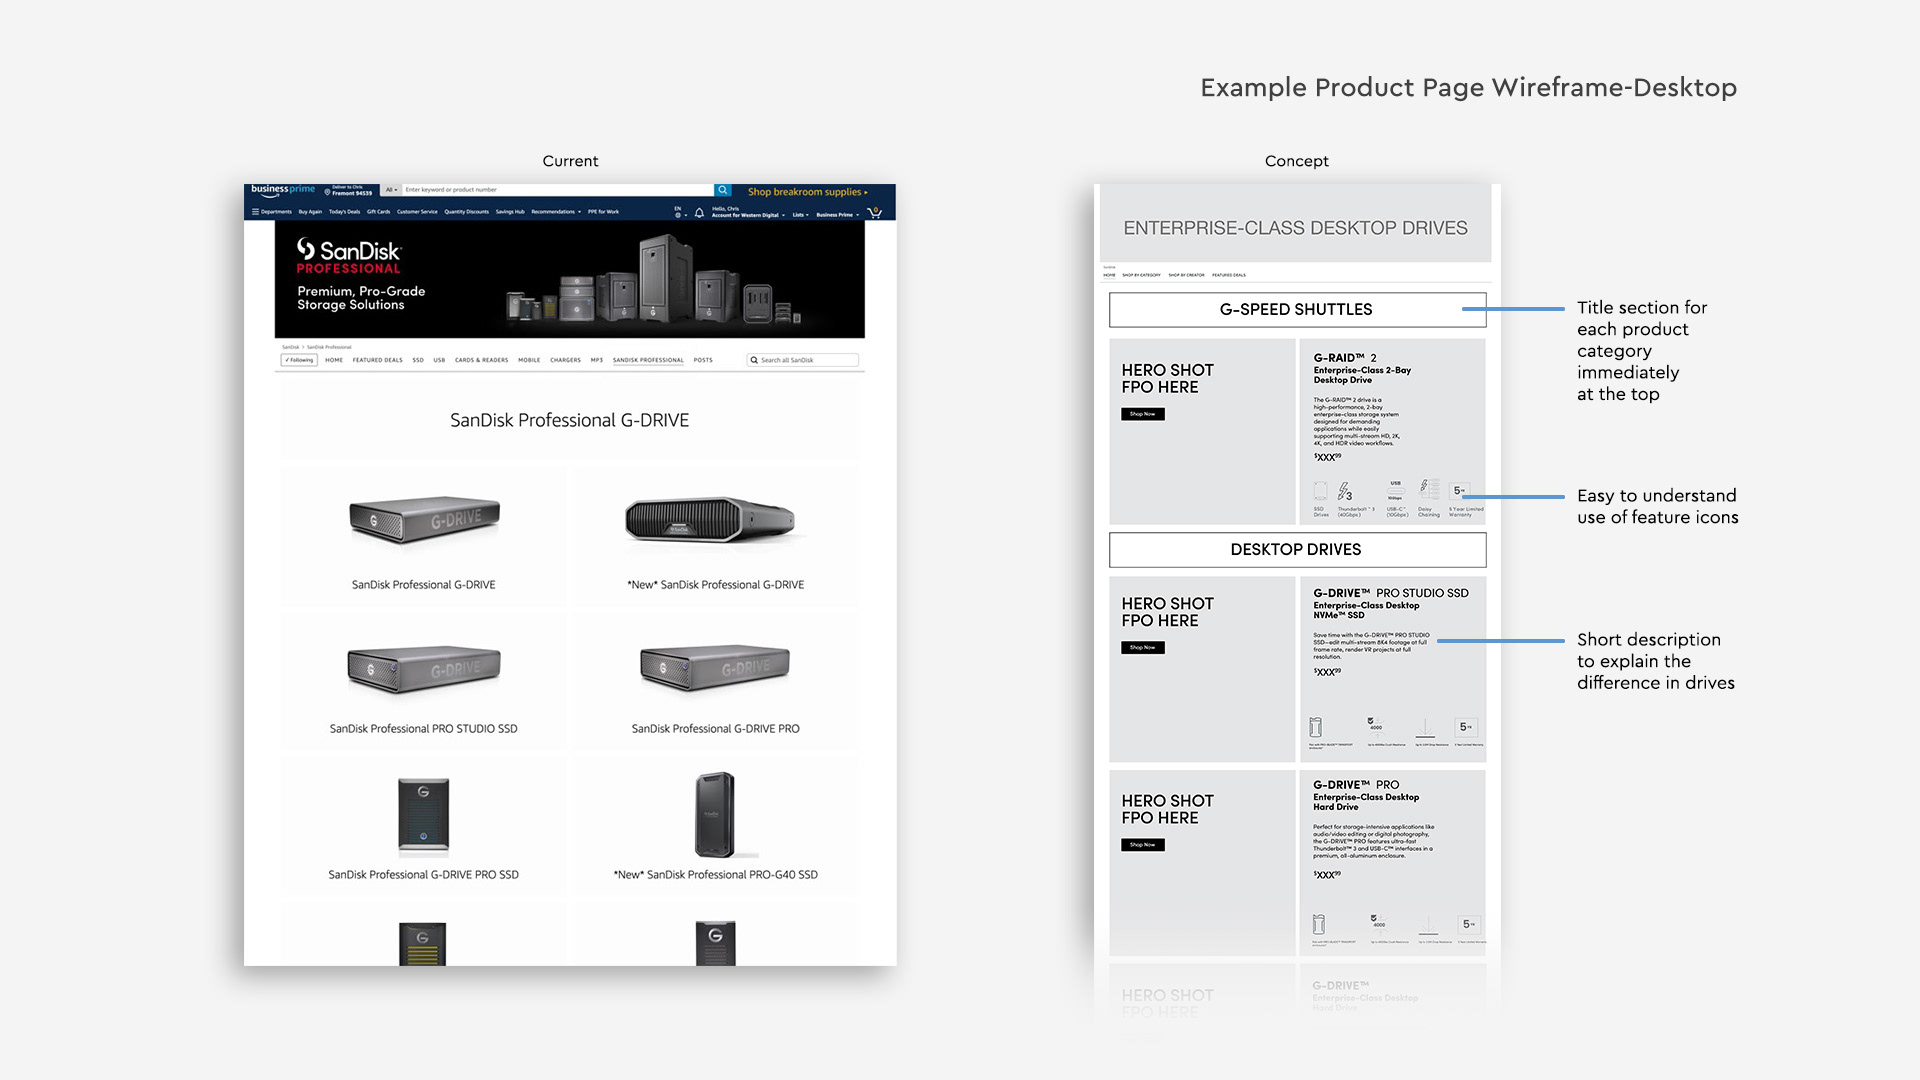1920x1080 pixels.
Task: Click the magnifier in Search all SanDisk box
Action: pos(754,360)
